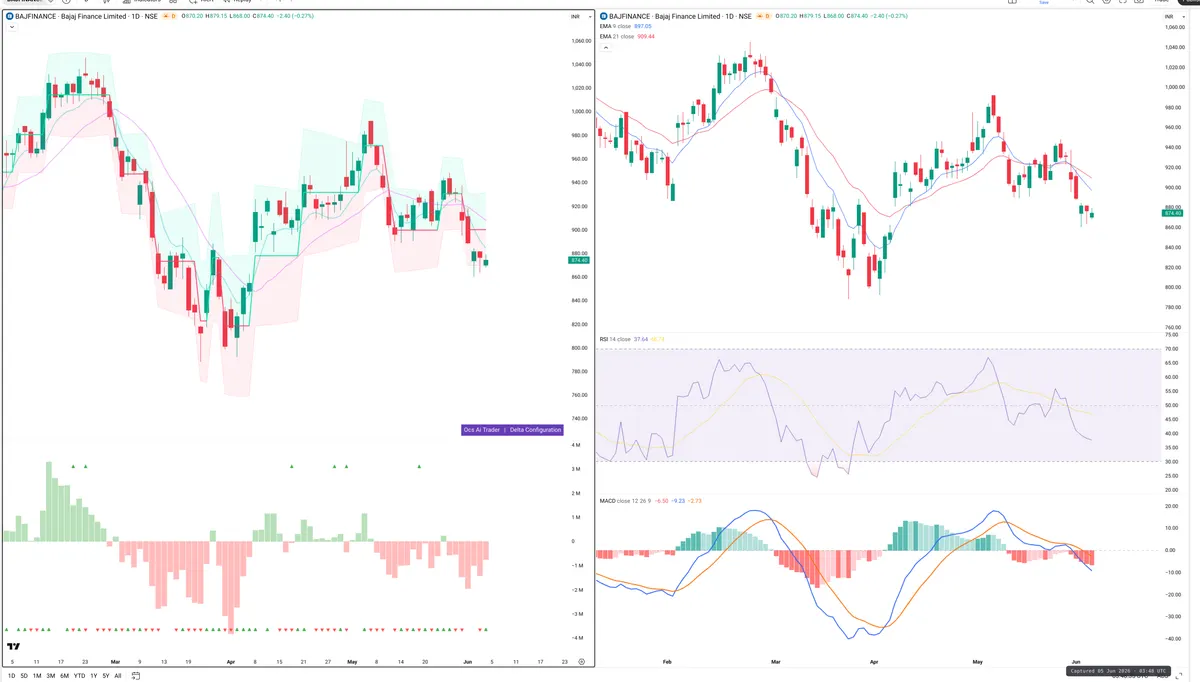
Task: Click Apr label on left chart time axis
Action: tap(231, 662)
